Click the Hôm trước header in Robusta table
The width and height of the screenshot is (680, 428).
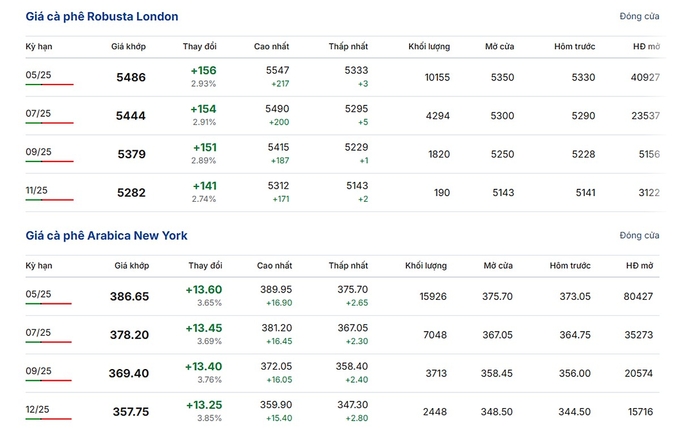point(575,46)
